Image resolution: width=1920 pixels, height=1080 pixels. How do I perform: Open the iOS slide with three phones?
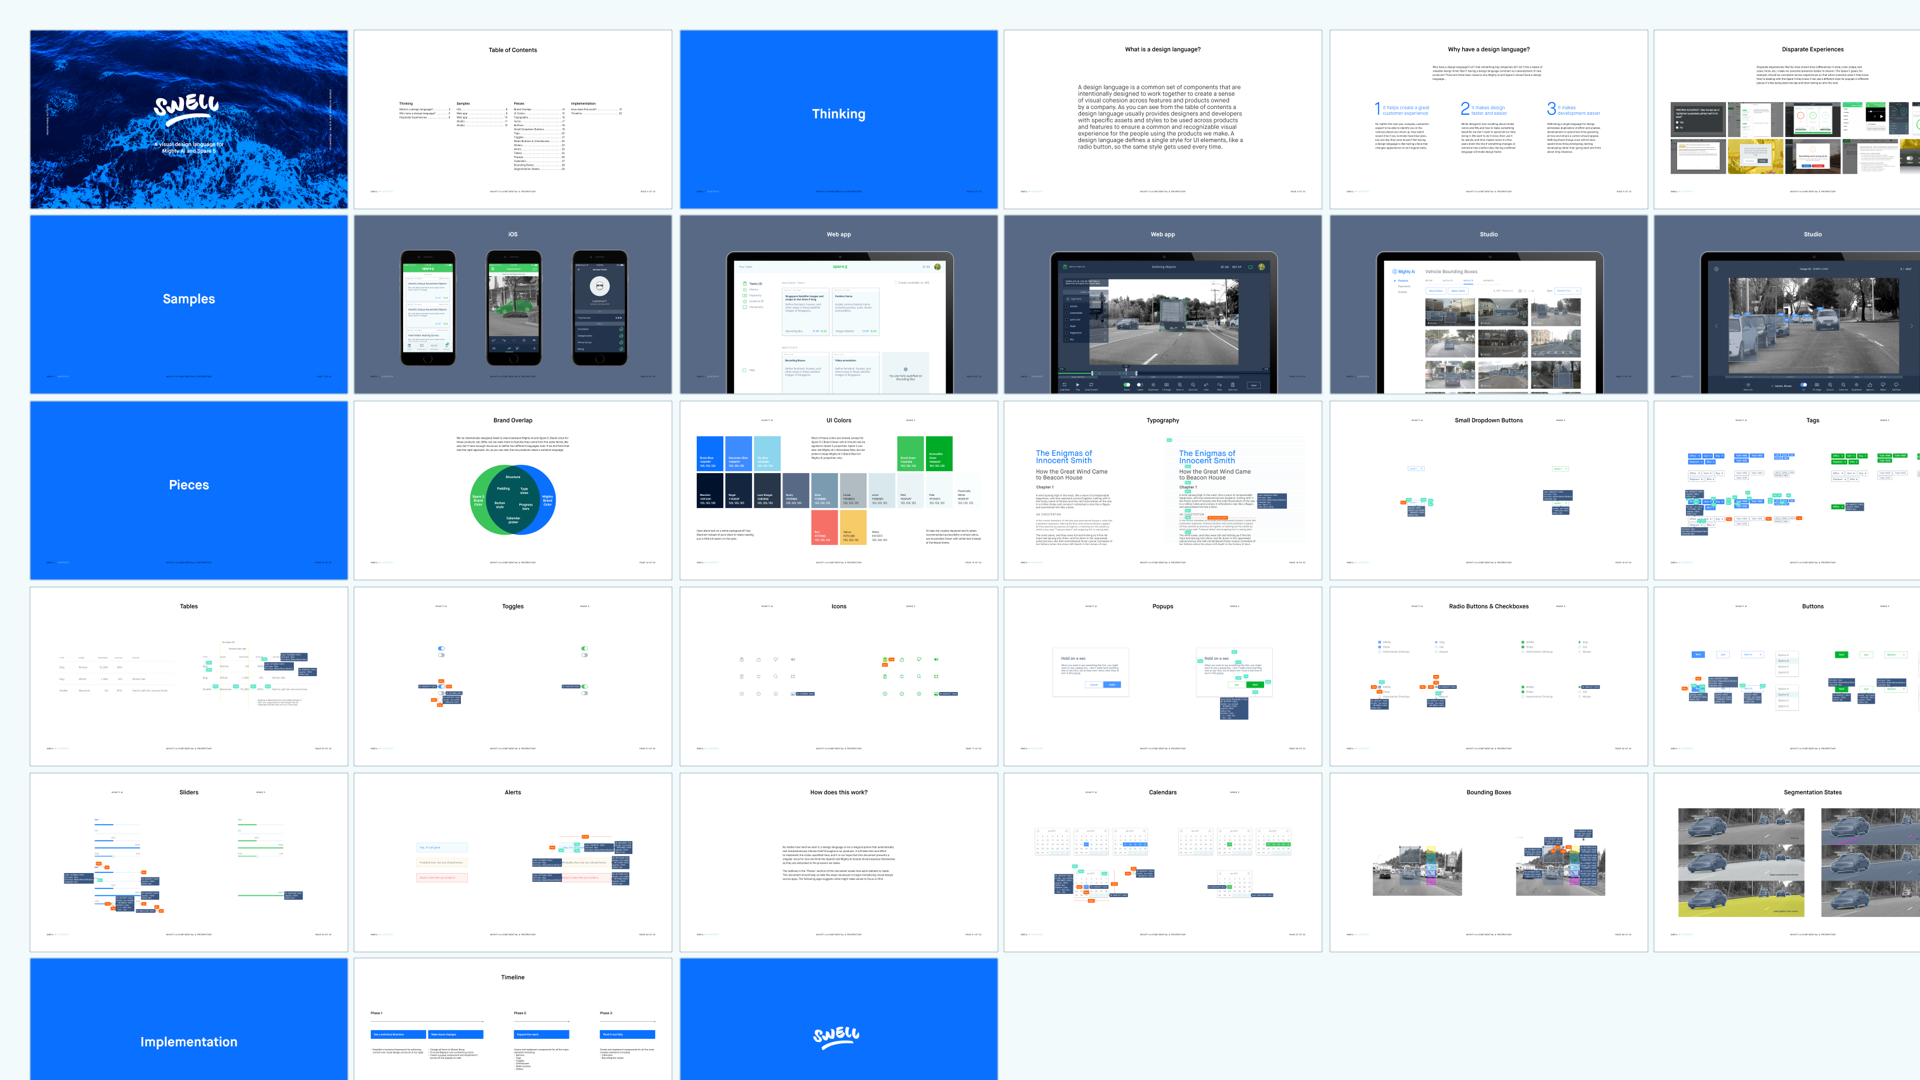click(513, 304)
